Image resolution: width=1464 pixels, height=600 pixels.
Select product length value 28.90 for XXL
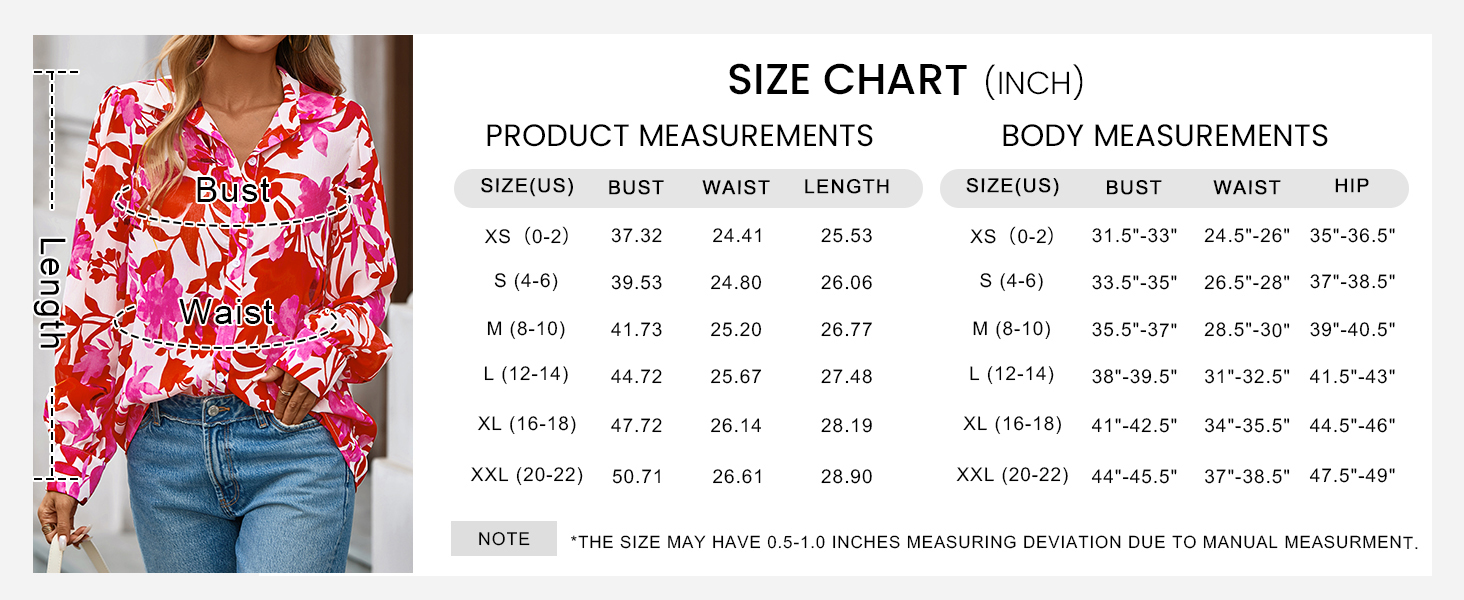click(x=847, y=477)
